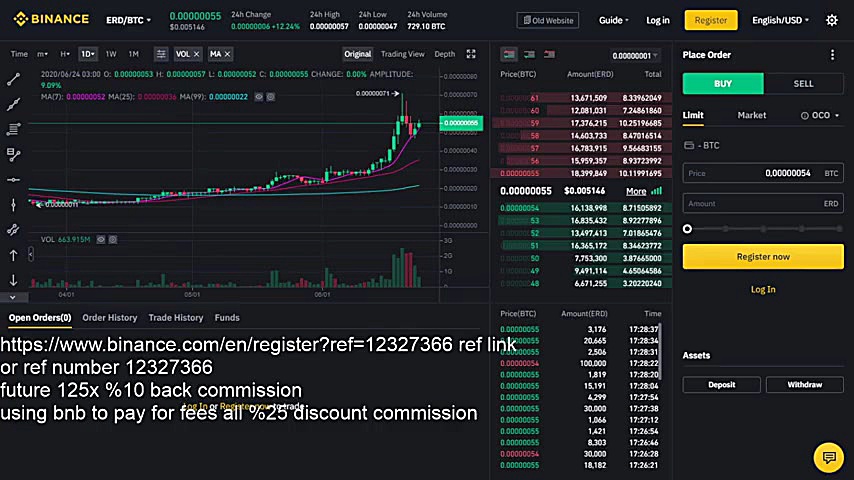Switch to Funds tab
The width and height of the screenshot is (854, 480).
click(x=227, y=318)
